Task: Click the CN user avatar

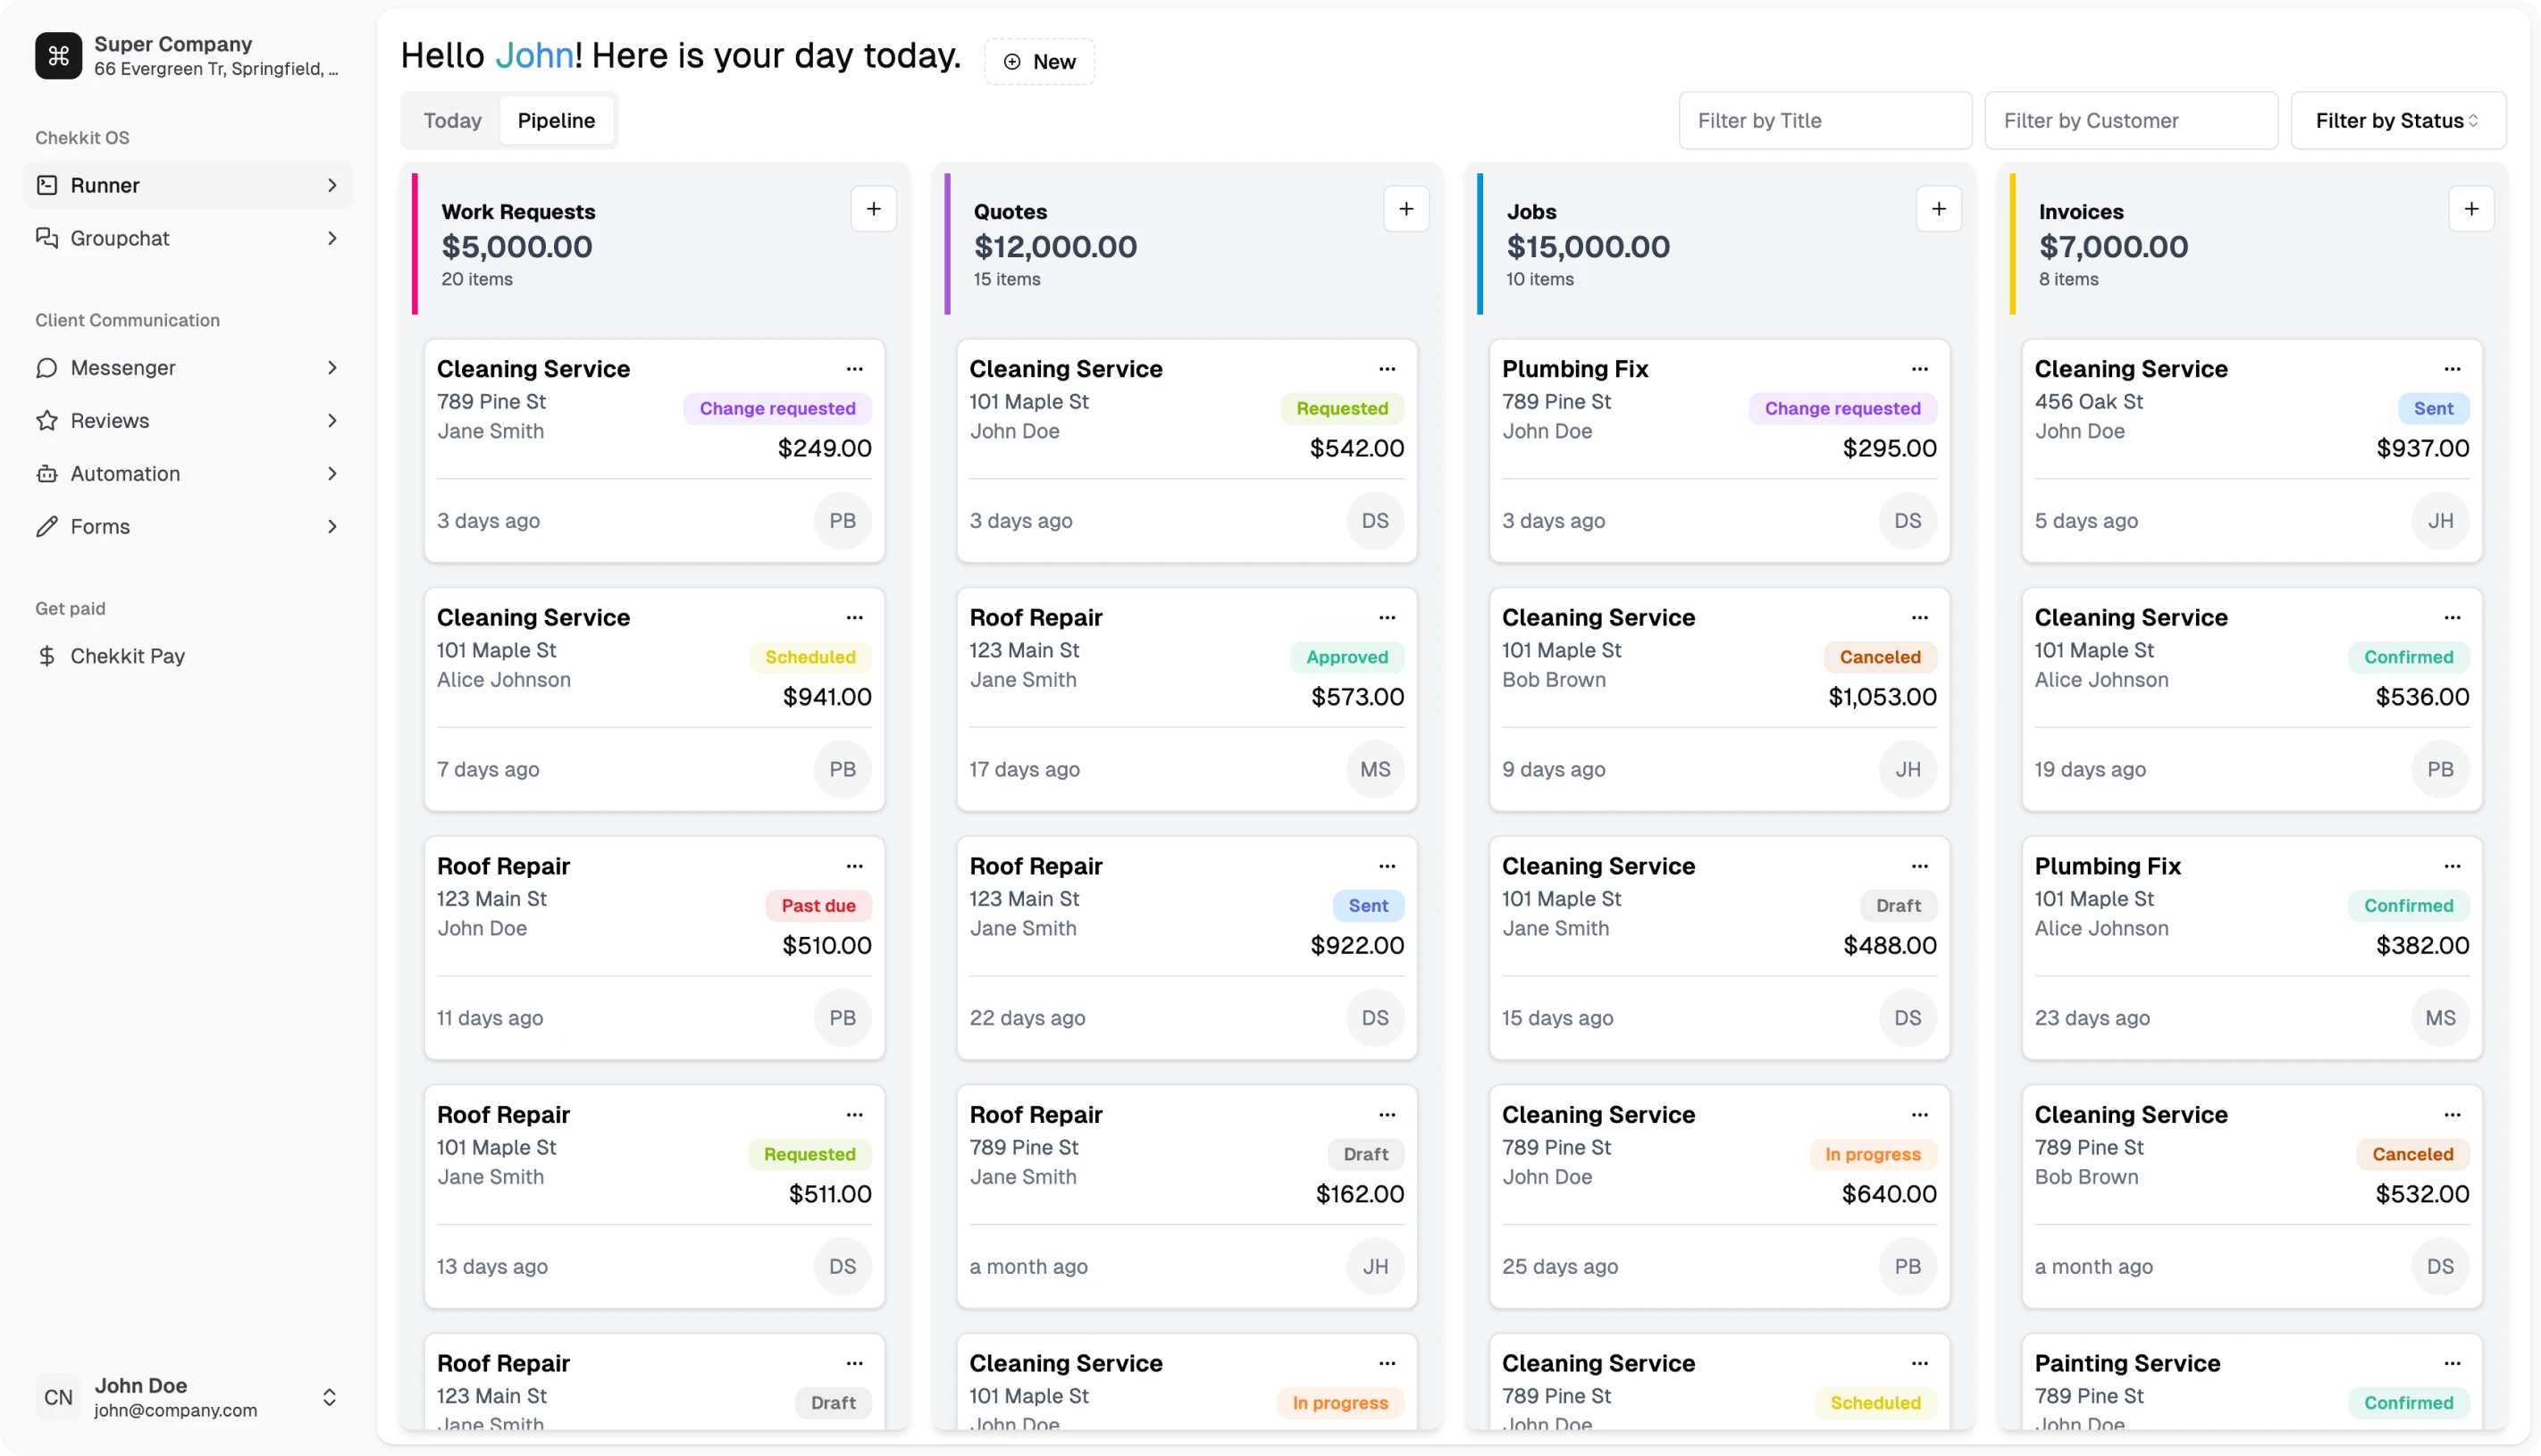Action: point(58,1398)
